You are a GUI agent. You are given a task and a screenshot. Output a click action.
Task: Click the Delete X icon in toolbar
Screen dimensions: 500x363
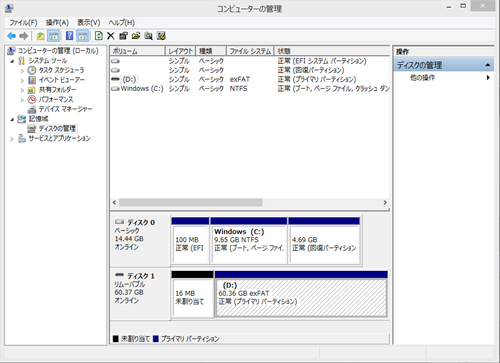(111, 36)
